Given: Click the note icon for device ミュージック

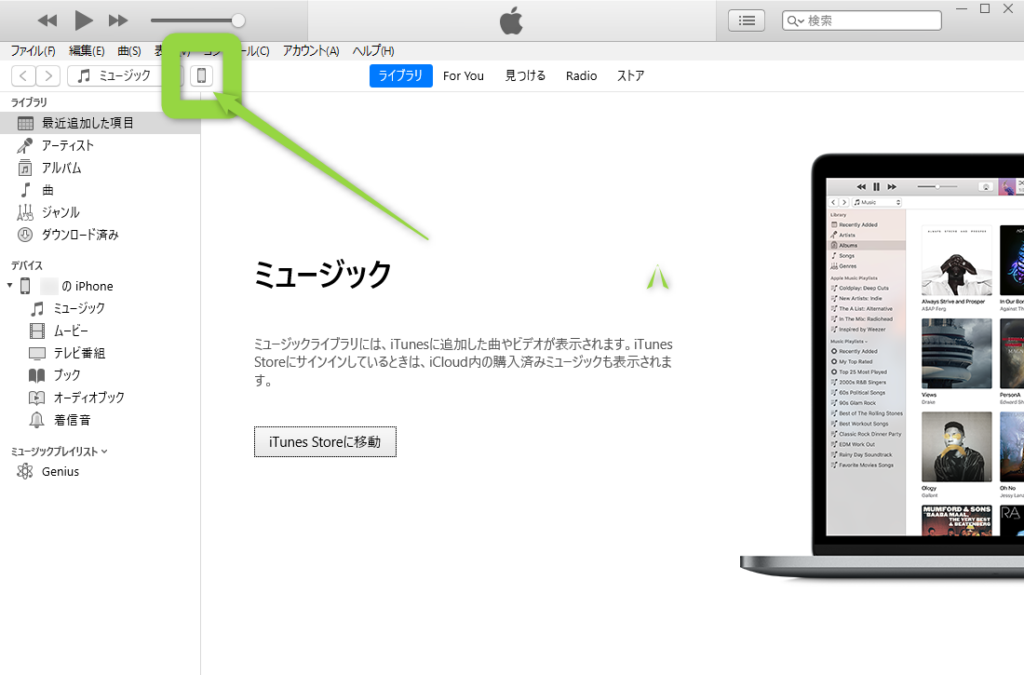Looking at the screenshot, I should point(37,308).
